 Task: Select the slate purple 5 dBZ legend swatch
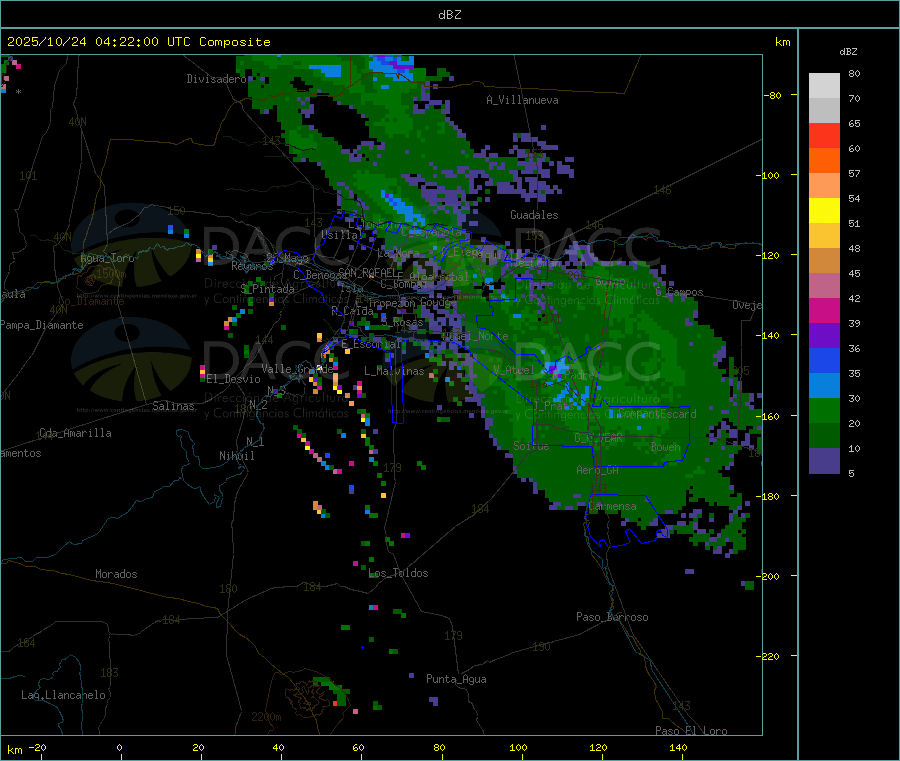tap(824, 460)
